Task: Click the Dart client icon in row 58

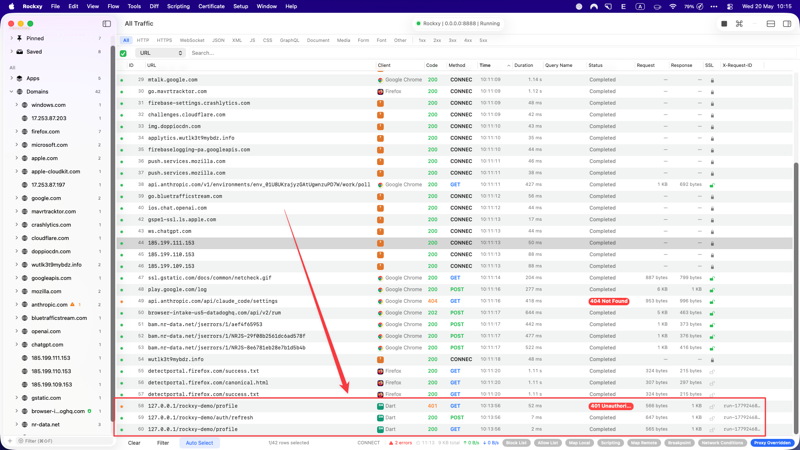Action: 380,406
